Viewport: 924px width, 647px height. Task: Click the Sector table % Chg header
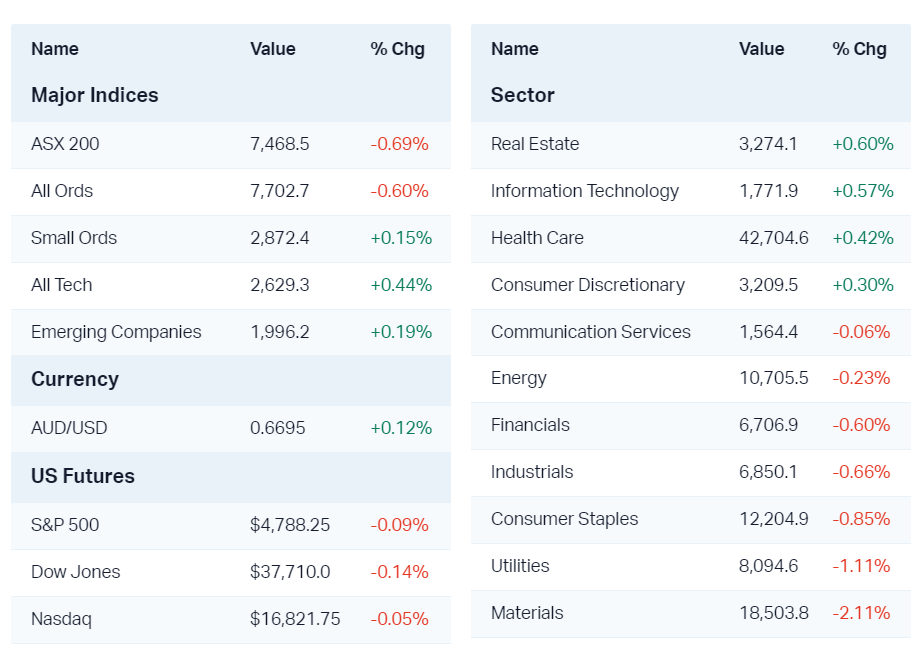point(859,49)
